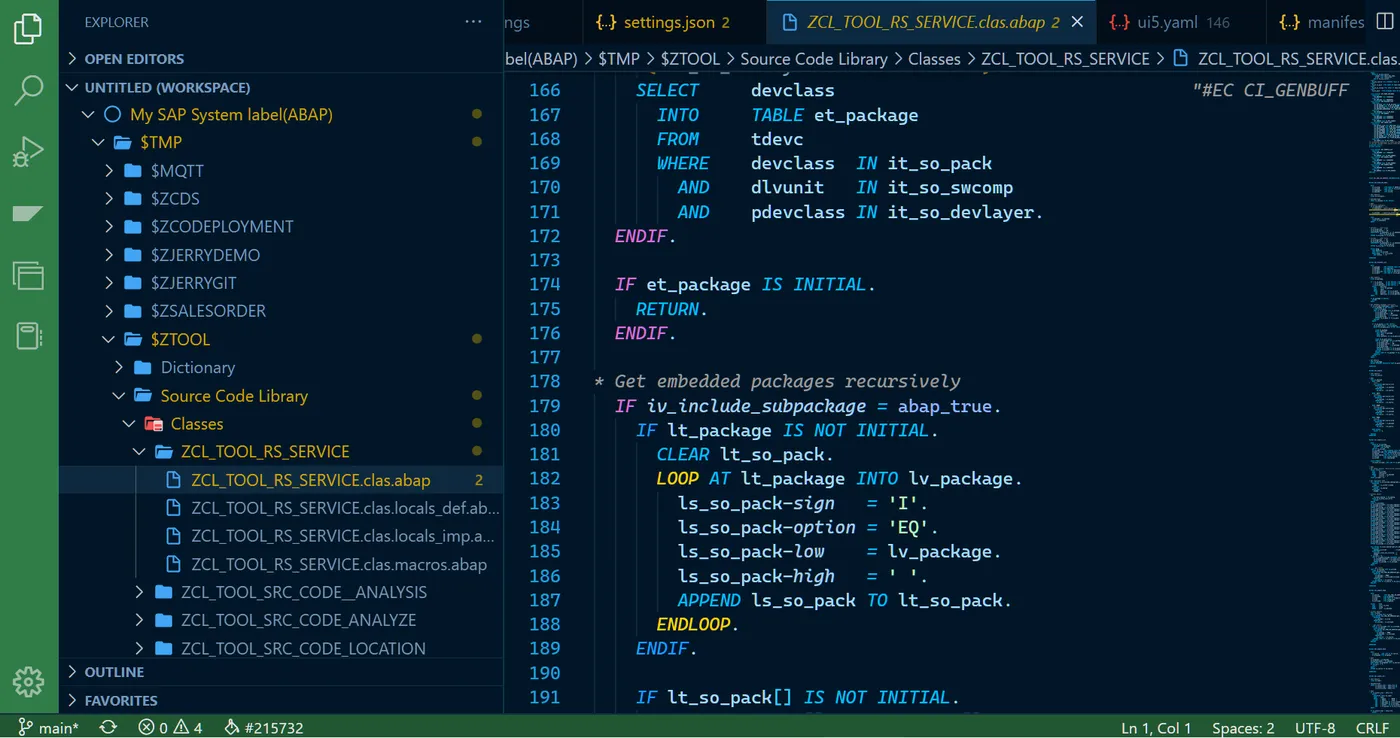Image resolution: width=1400 pixels, height=738 pixels.
Task: Close the ZCL_TOOL_RS_SERVICE.clas.abap tab
Action: pos(1077,22)
